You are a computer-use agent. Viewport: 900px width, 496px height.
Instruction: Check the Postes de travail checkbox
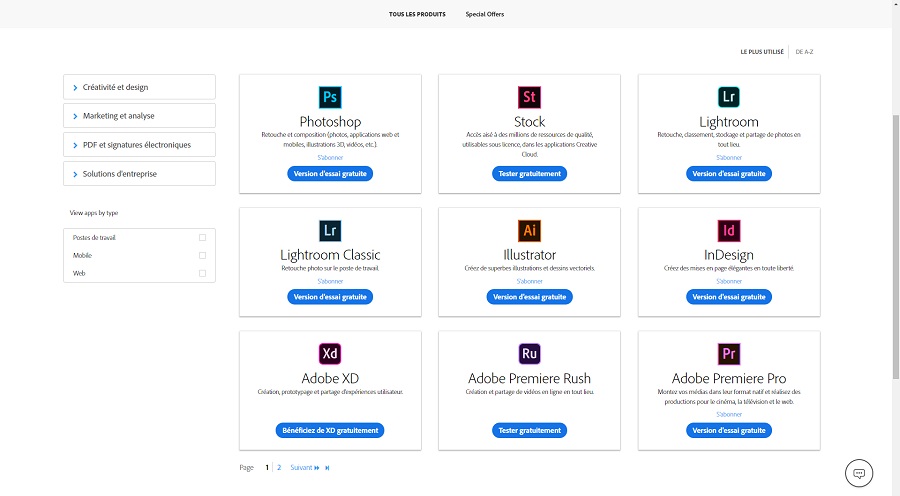tap(202, 237)
